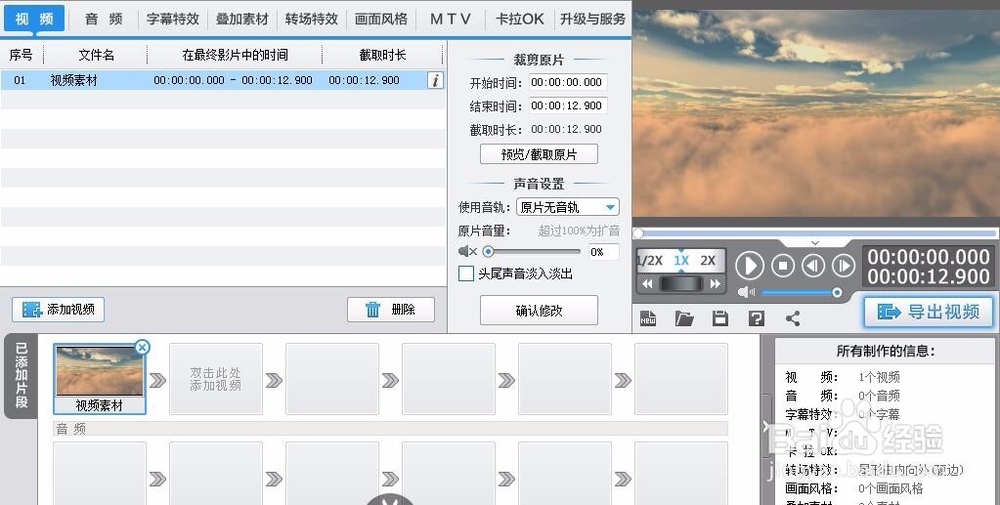Click the 序号 column header
Screen dimensions: 1000x505
pos(21,55)
